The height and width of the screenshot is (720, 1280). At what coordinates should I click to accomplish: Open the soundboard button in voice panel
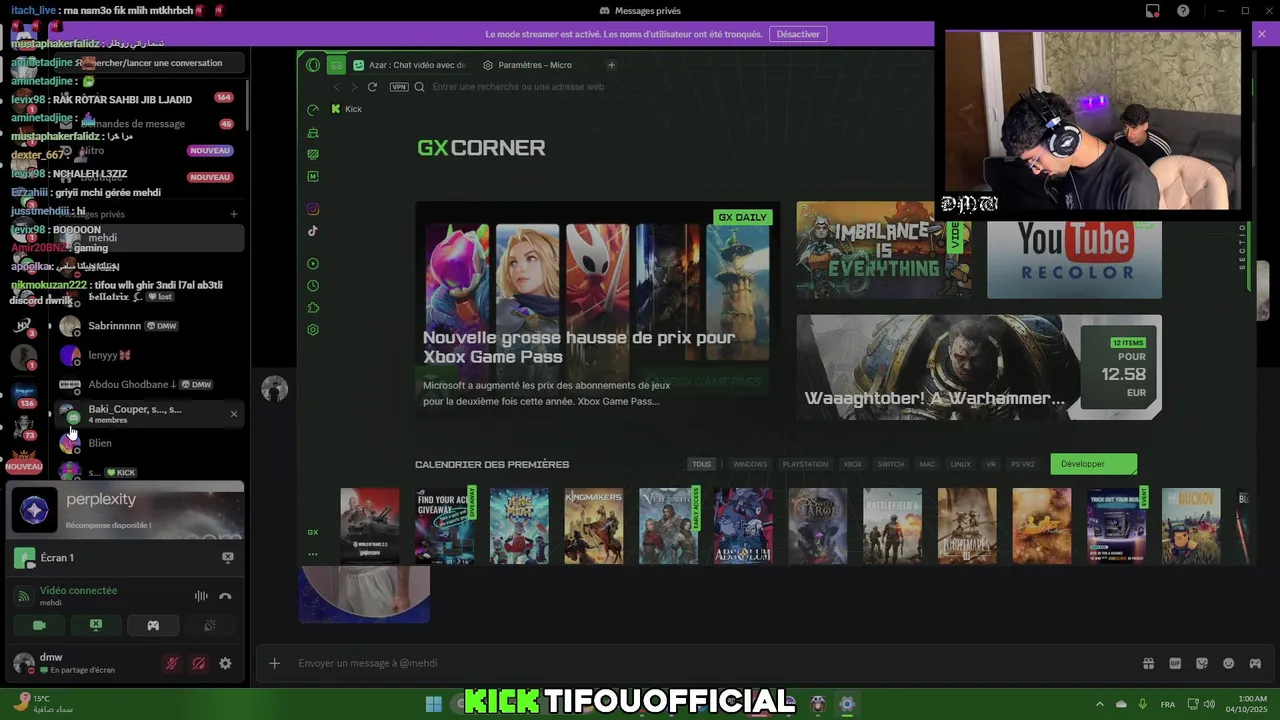tap(210, 625)
